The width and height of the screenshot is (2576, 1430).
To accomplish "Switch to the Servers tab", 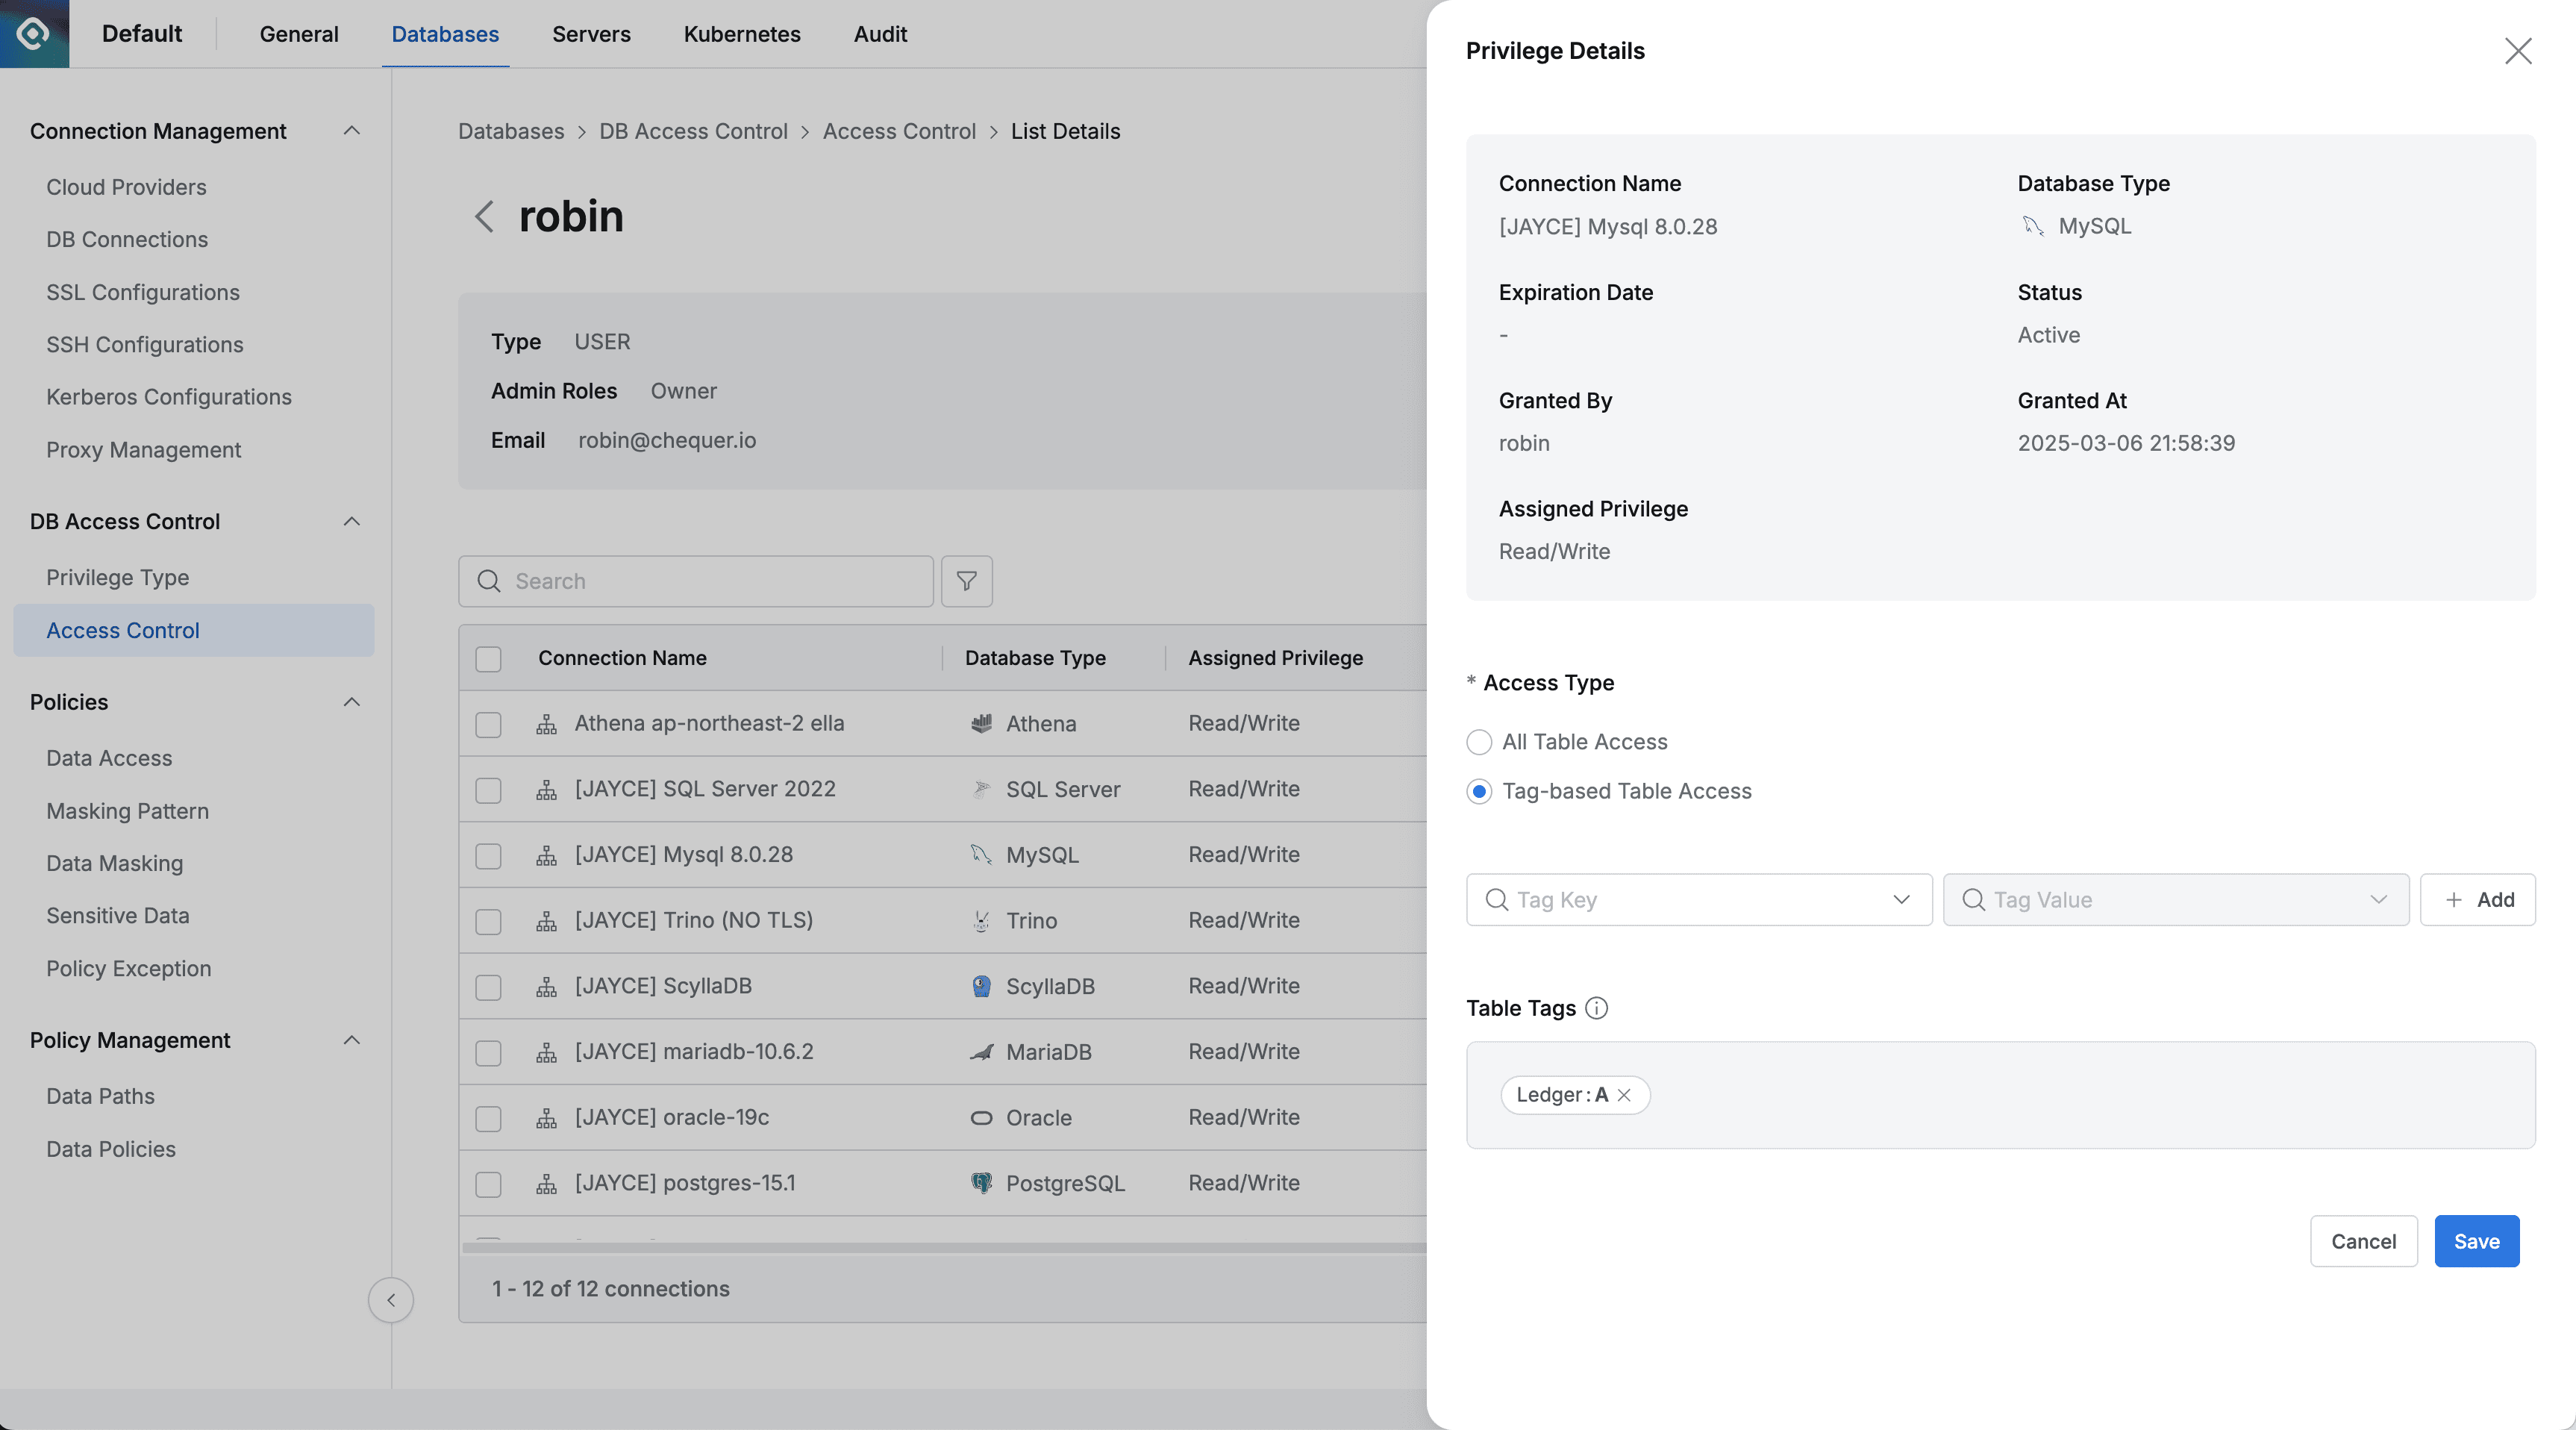I will 591,34.
